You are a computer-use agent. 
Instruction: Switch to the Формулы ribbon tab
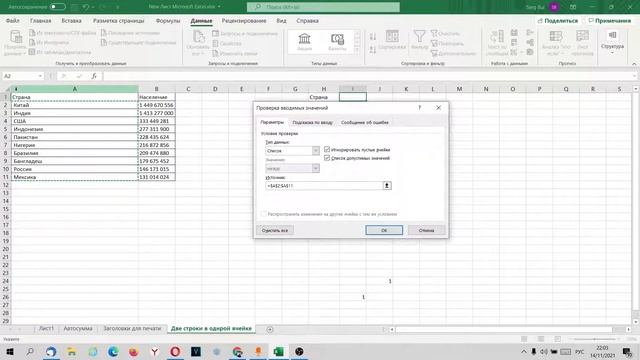[x=168, y=20]
